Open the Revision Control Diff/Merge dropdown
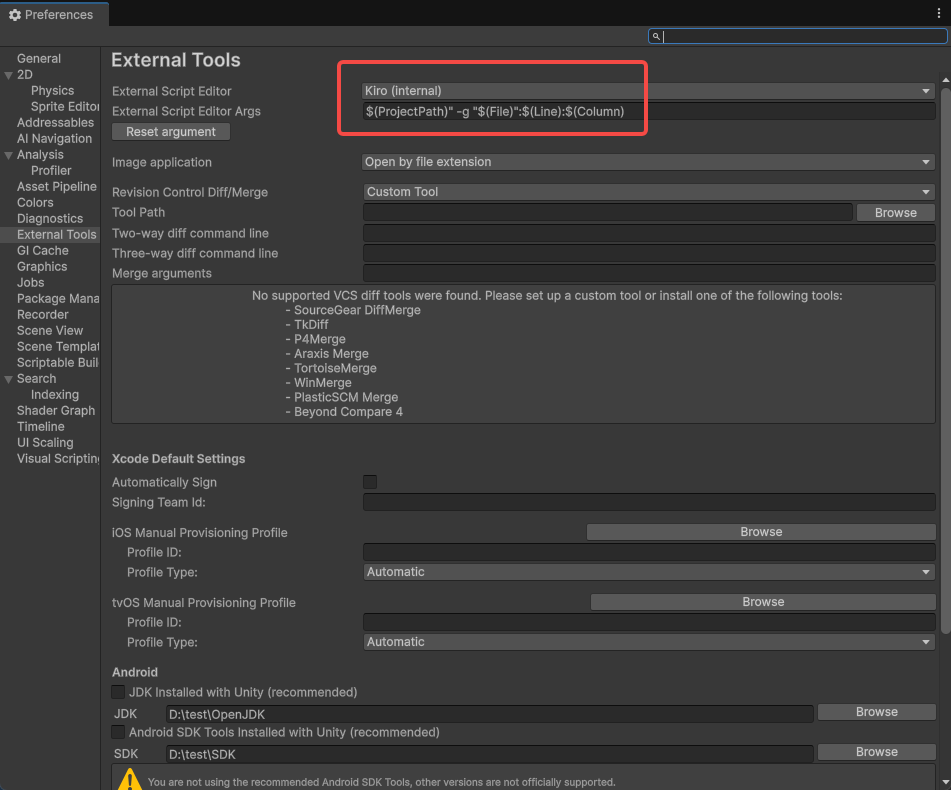This screenshot has height=790, width=951. point(648,192)
